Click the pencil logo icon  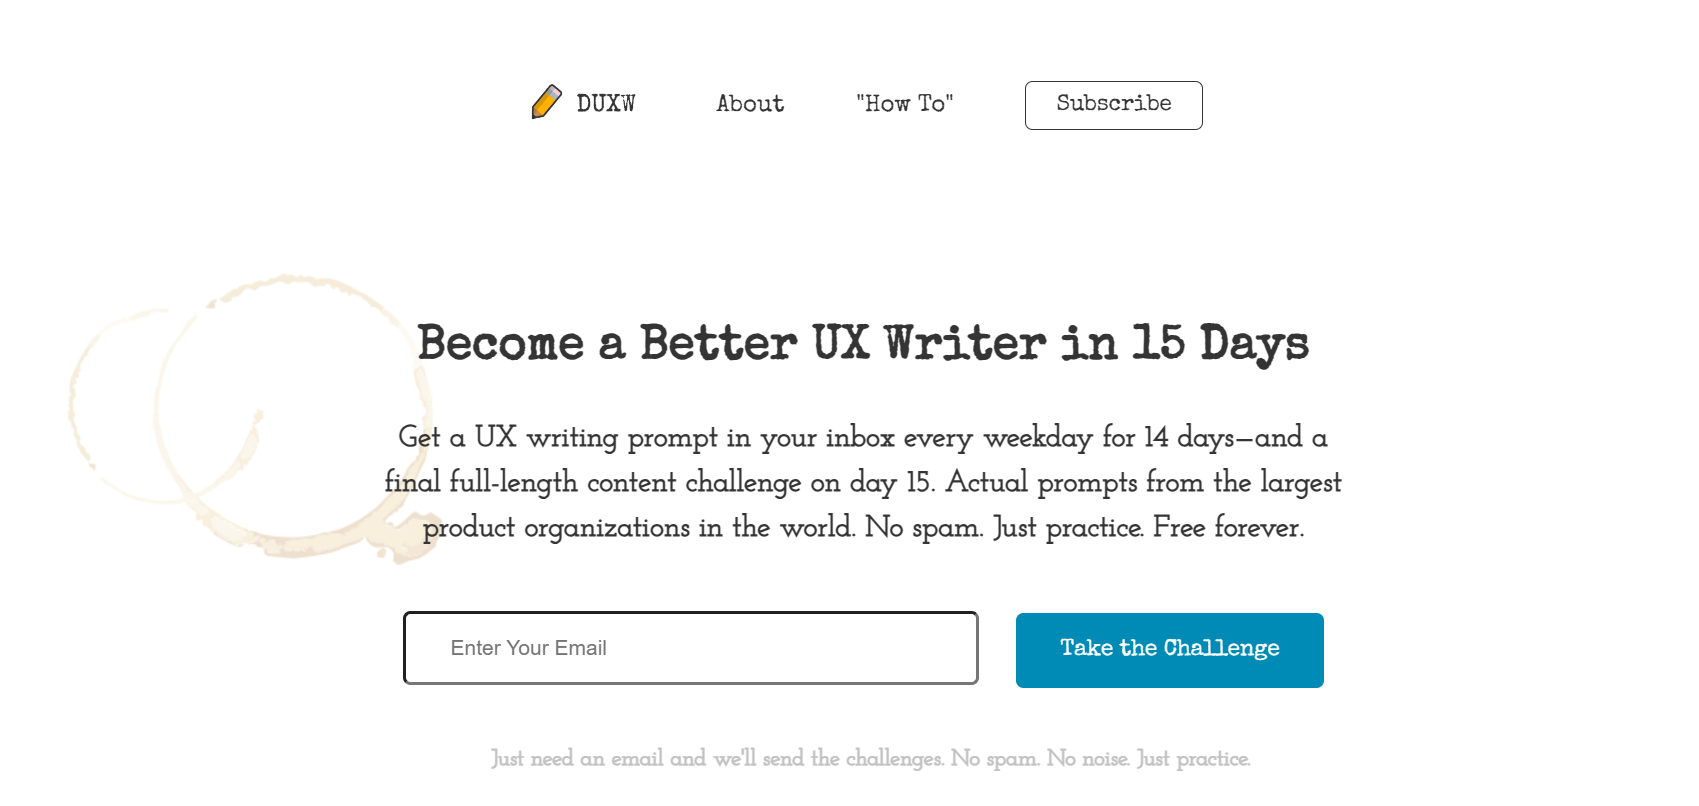[x=546, y=102]
